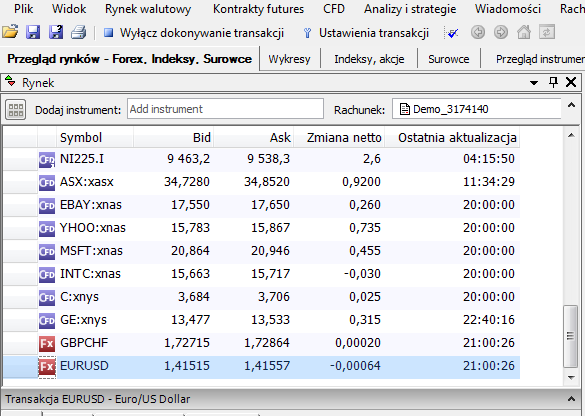Switch to the Surowce tab
This screenshot has height=416, width=585.
tap(449, 59)
